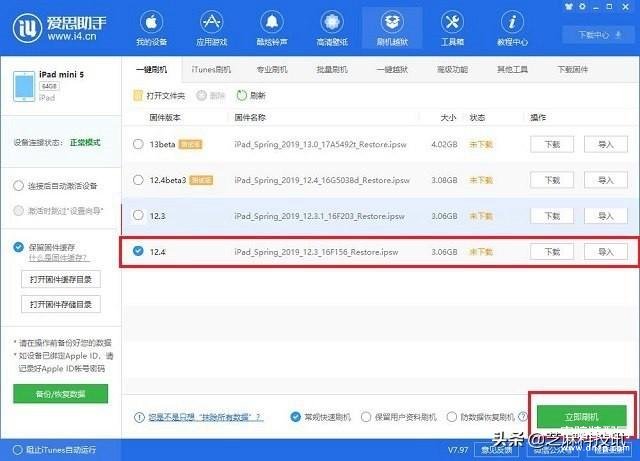Screen dimensions: 640x461
Task: Switch to 专业刷机 tab
Action: click(x=272, y=70)
